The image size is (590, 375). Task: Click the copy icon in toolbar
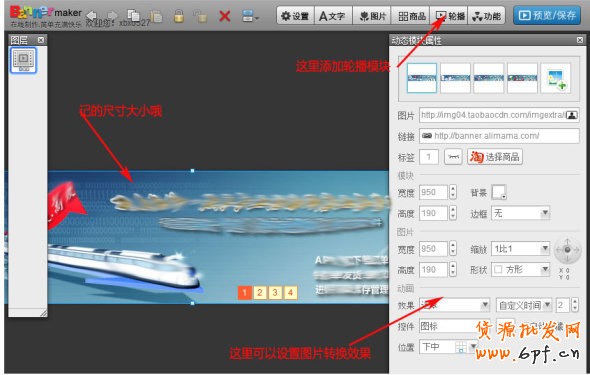pos(134,15)
